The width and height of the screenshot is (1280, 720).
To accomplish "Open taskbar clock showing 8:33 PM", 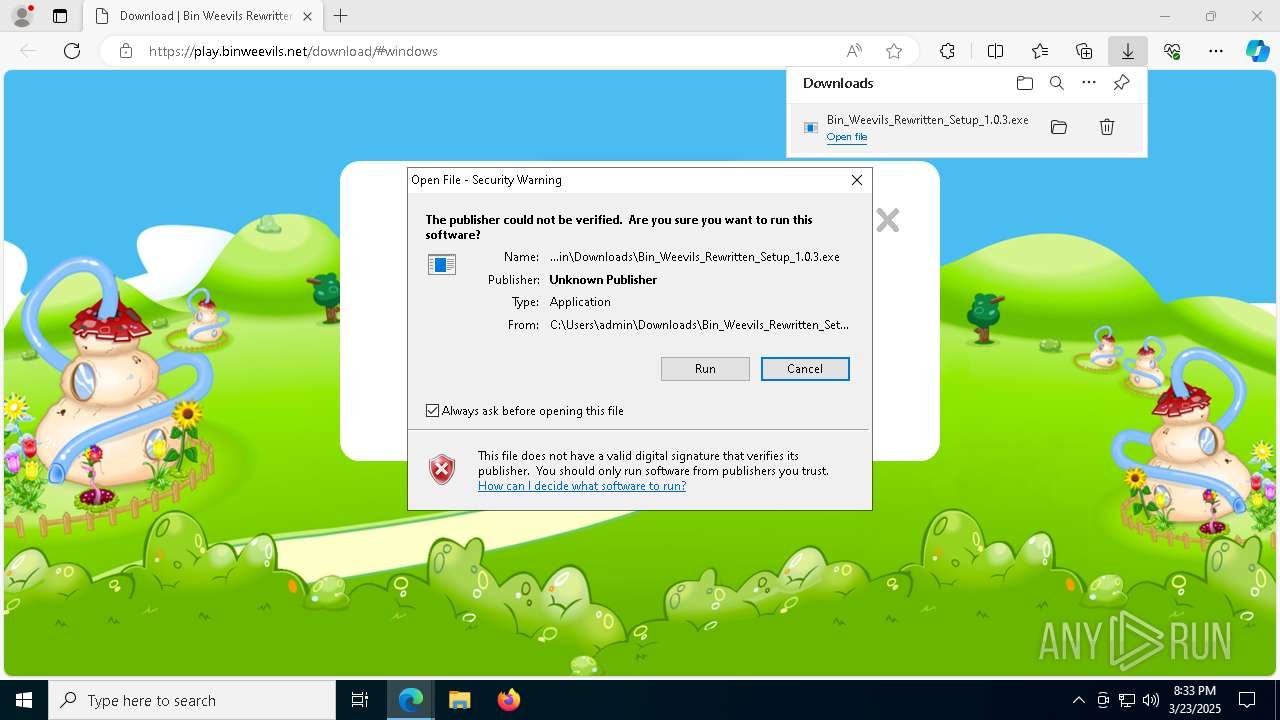I will 1194,700.
